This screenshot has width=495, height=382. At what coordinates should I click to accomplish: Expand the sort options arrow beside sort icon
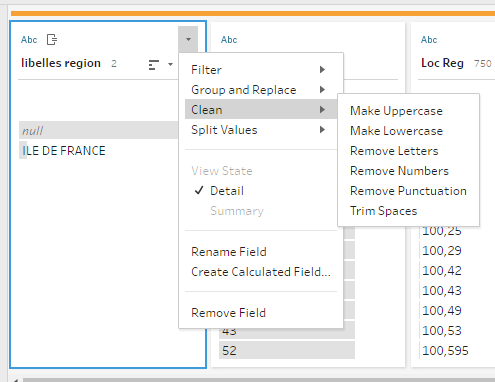coord(170,64)
